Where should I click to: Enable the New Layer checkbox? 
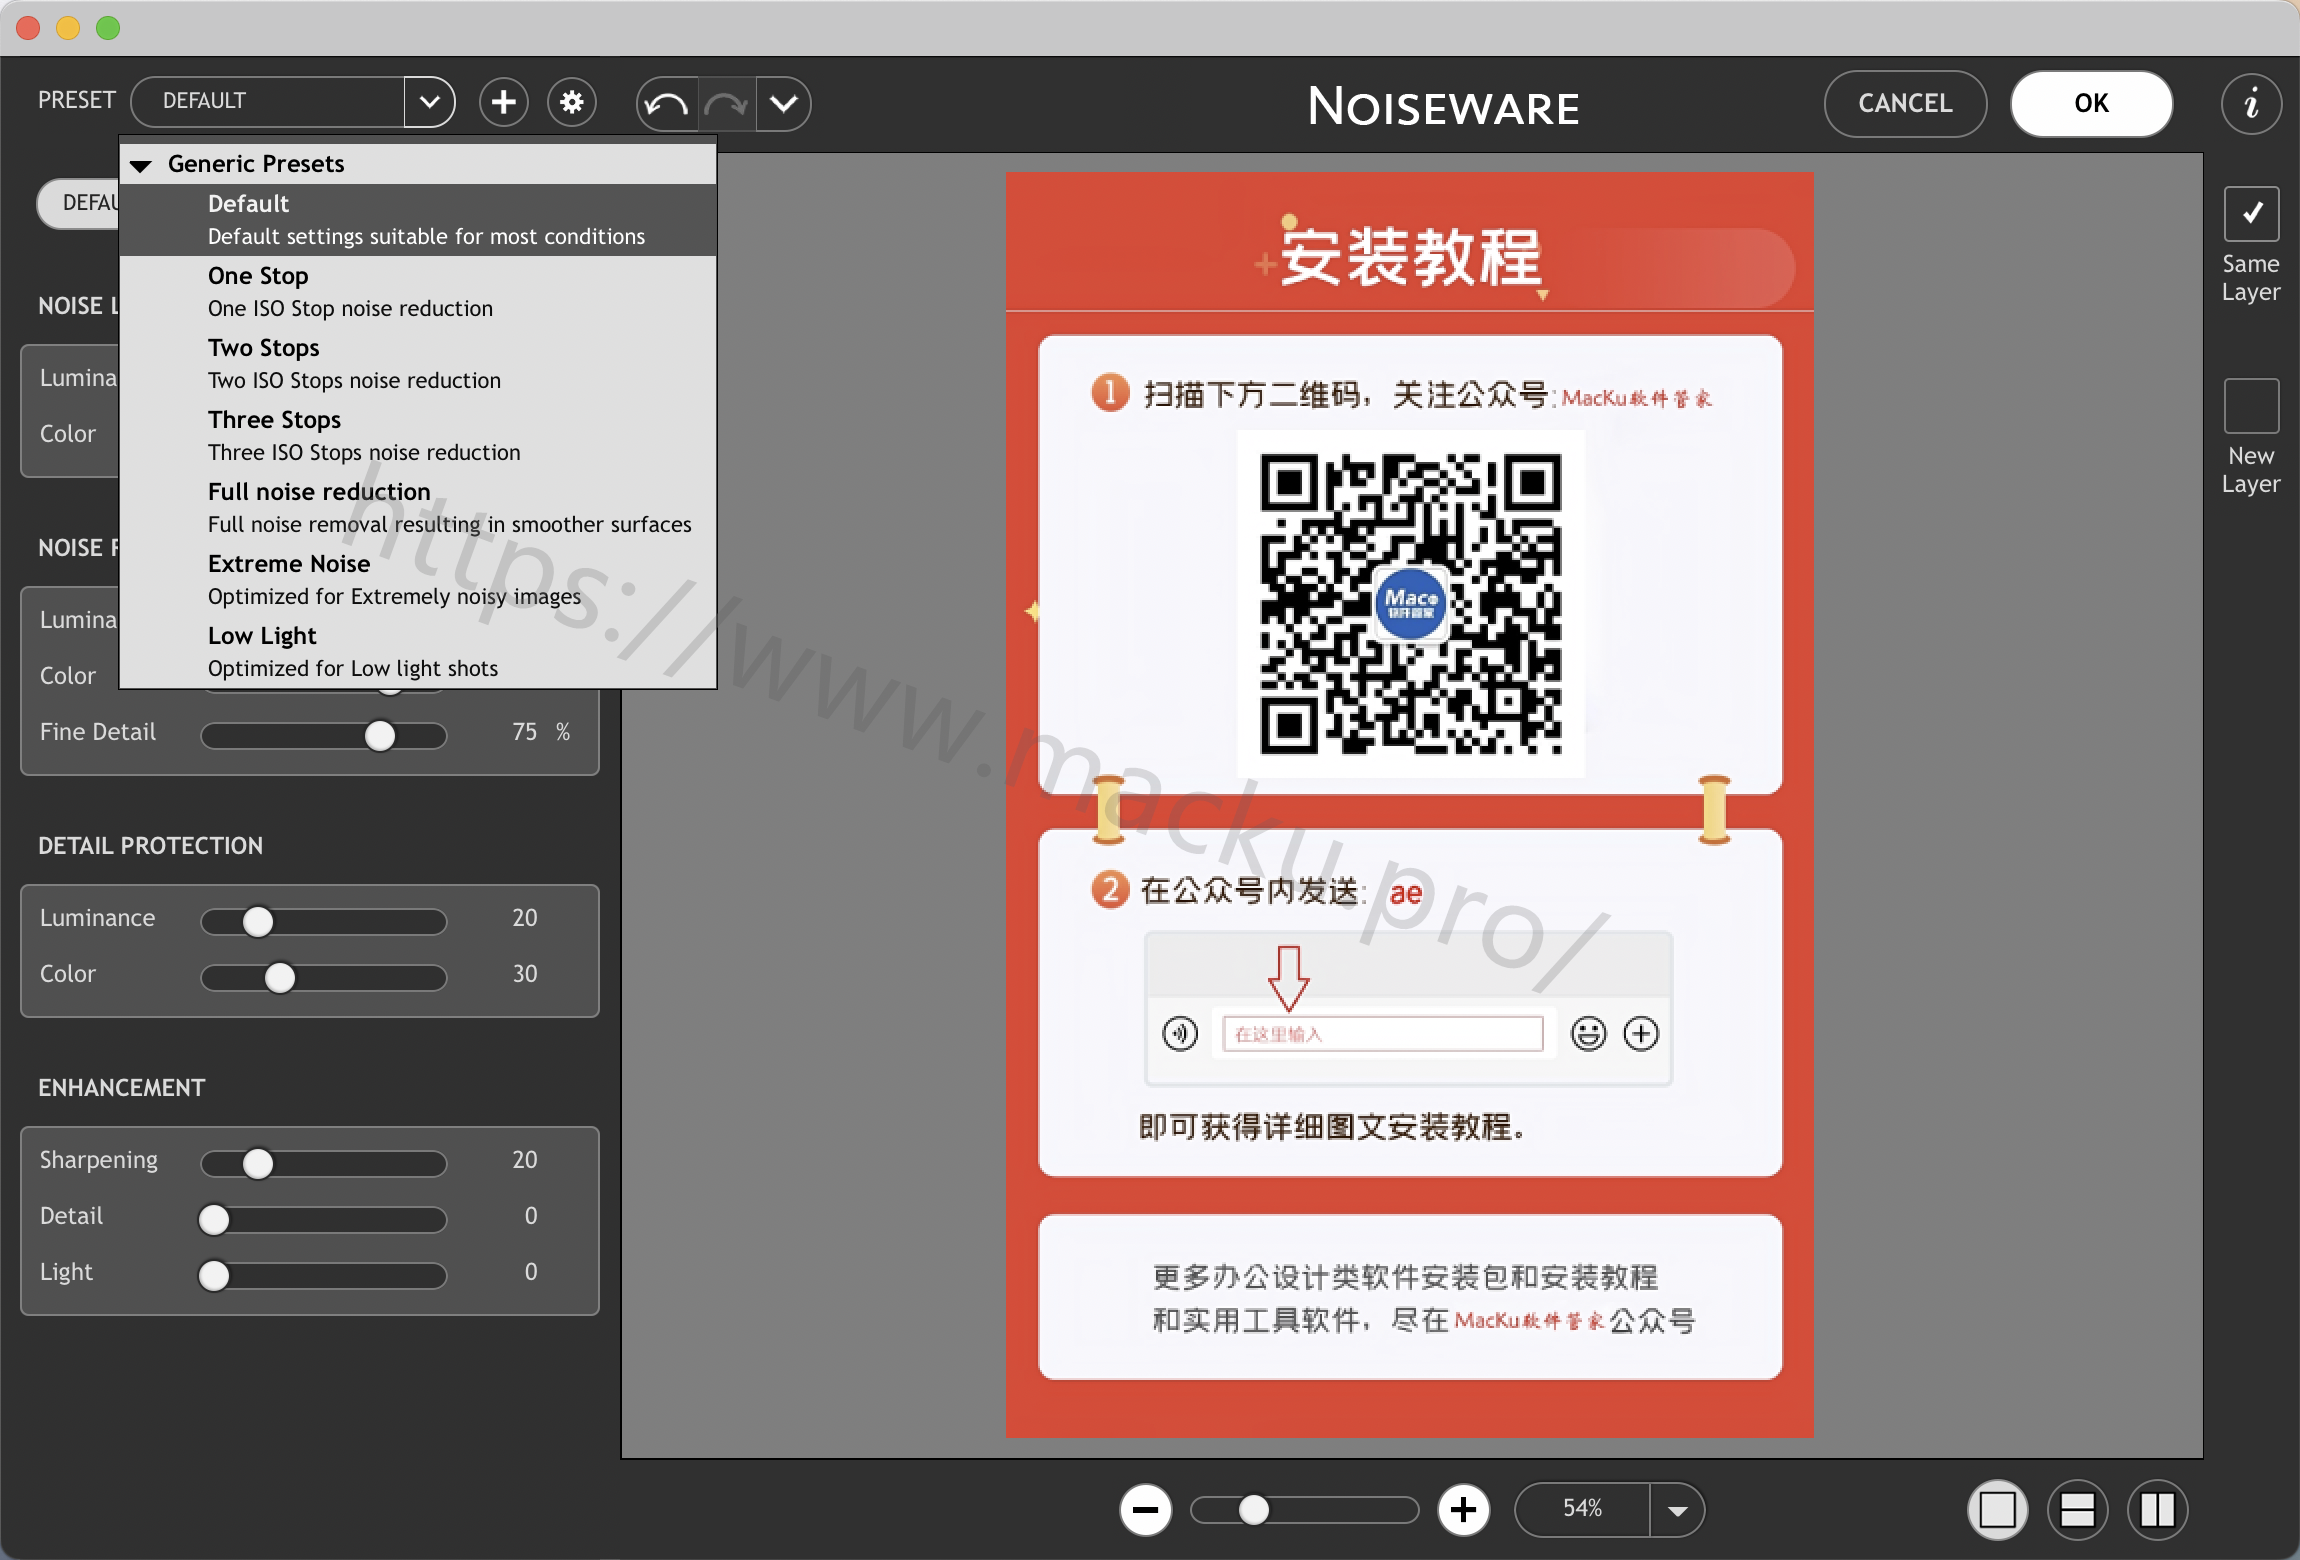[2251, 406]
